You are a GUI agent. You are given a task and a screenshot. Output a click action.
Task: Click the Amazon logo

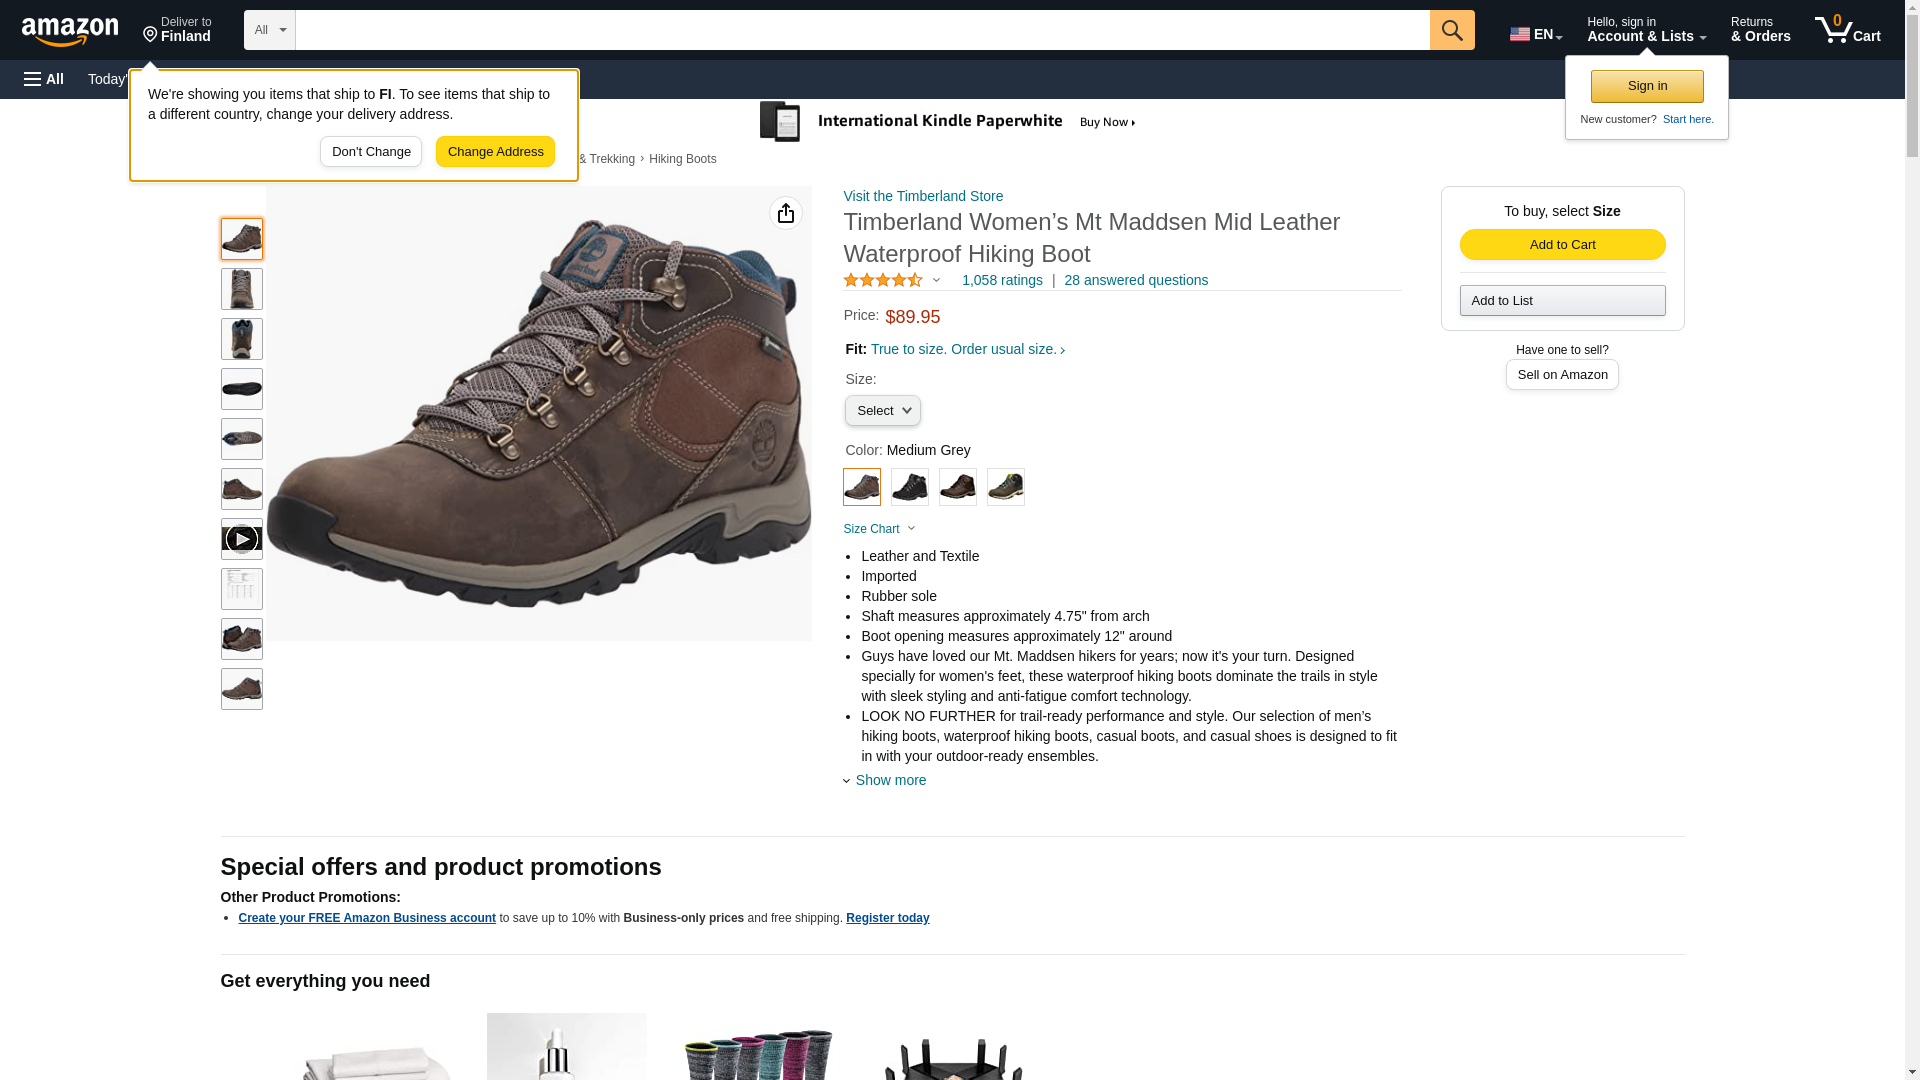70,31
